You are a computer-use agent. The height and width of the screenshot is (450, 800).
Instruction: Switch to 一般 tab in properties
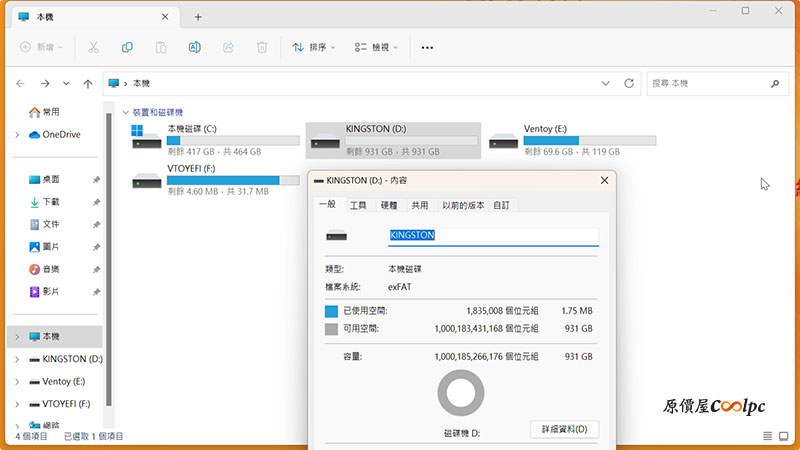click(328, 205)
